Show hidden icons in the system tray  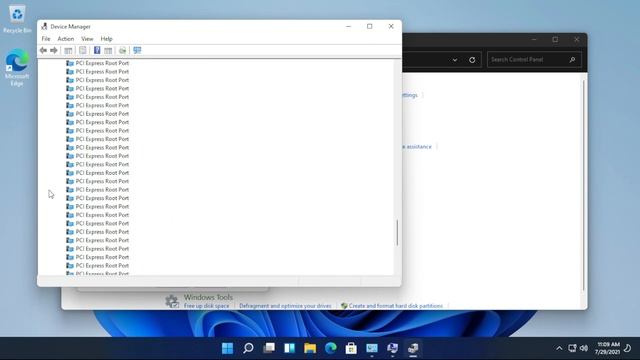point(559,348)
